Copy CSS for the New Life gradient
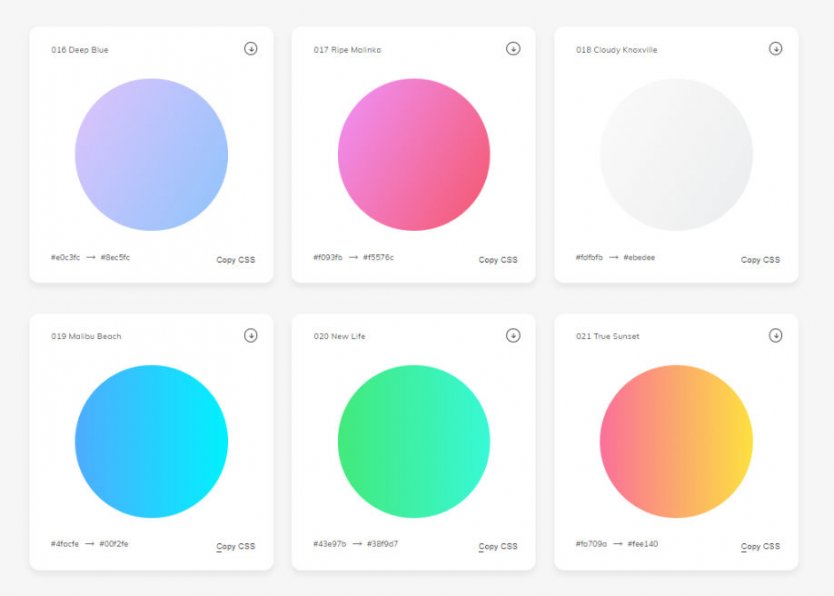Screen dimensions: 834x596 click(499, 546)
